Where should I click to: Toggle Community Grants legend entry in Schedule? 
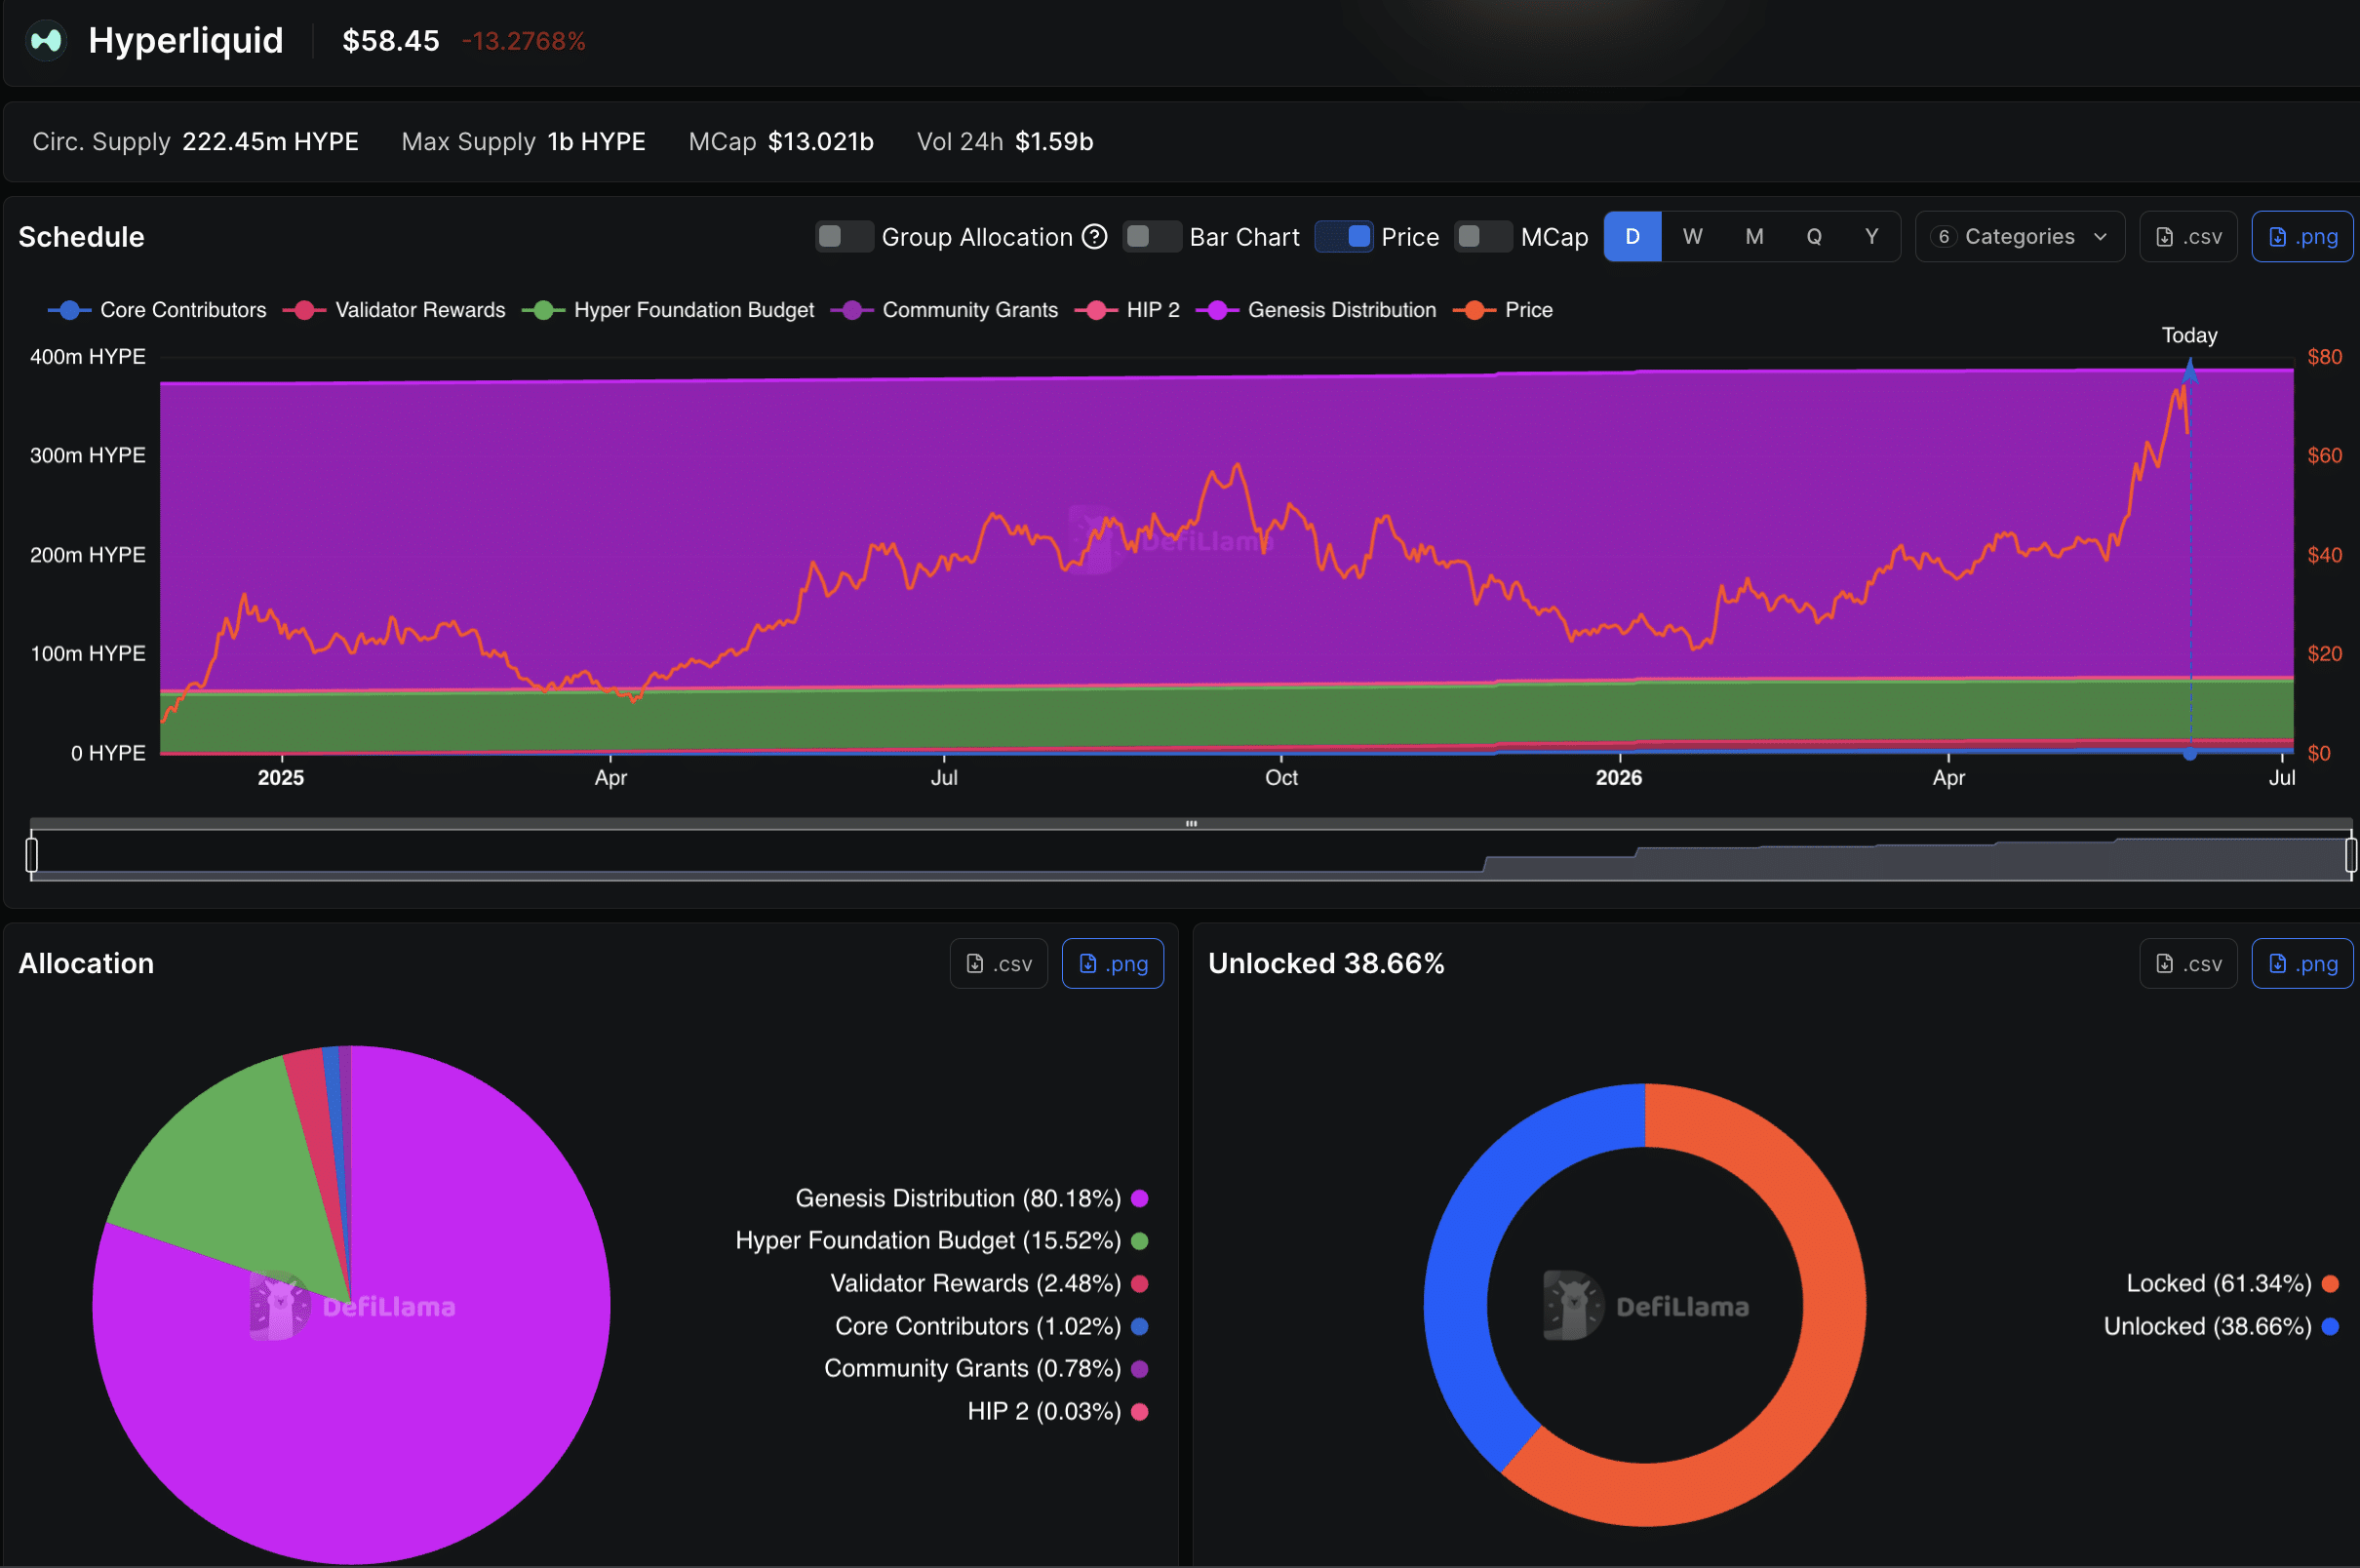coord(944,310)
